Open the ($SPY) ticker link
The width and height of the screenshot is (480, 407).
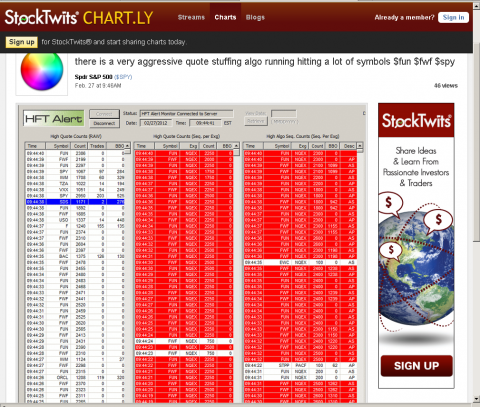123,77
